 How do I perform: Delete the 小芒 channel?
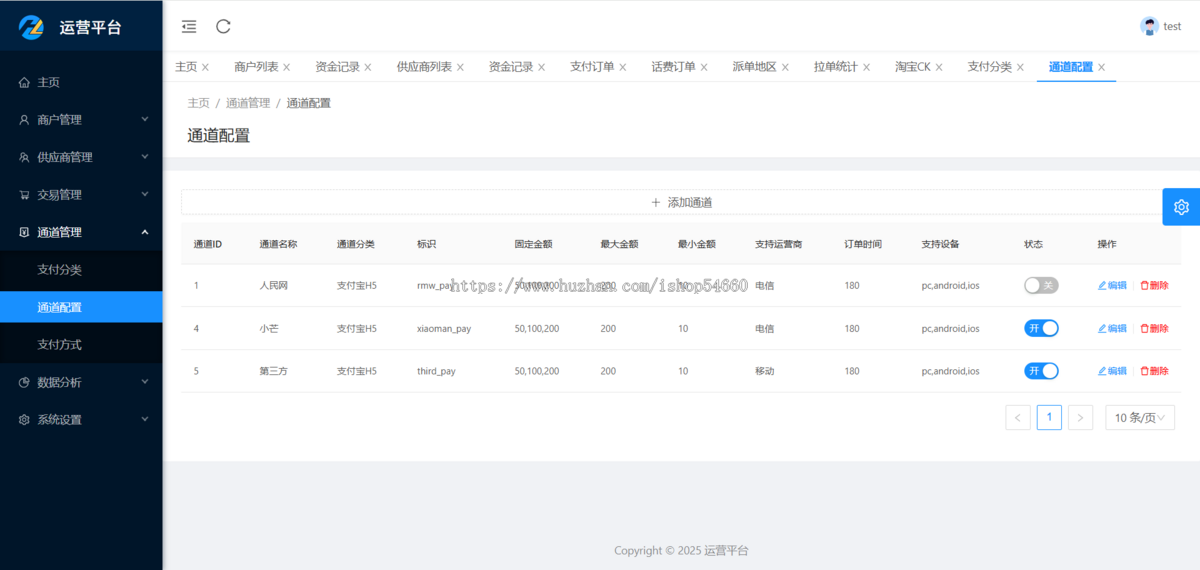tap(1154, 328)
